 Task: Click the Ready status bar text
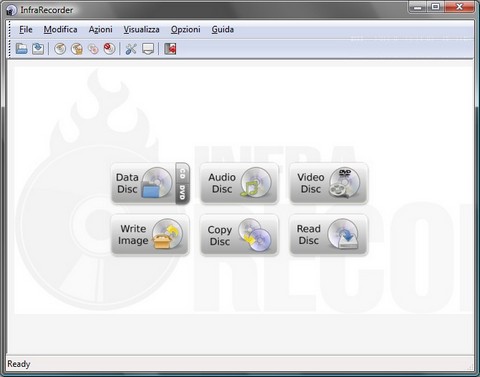(19, 364)
